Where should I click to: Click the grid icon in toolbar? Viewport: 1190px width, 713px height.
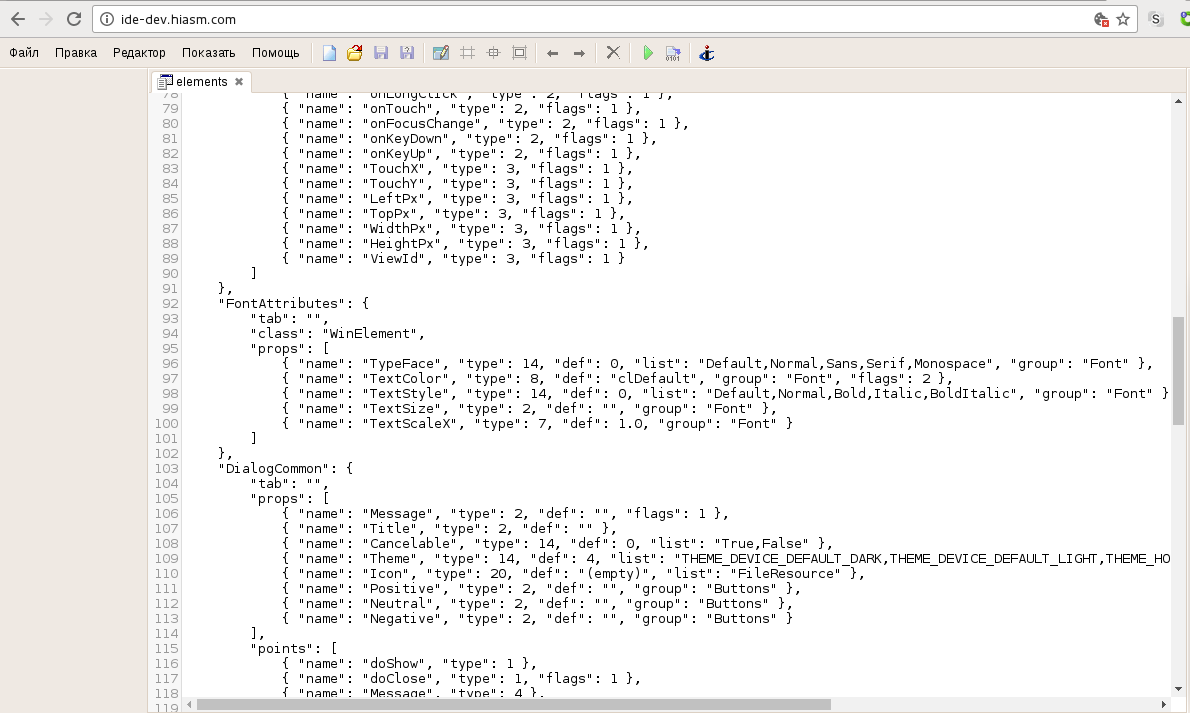click(x=467, y=53)
